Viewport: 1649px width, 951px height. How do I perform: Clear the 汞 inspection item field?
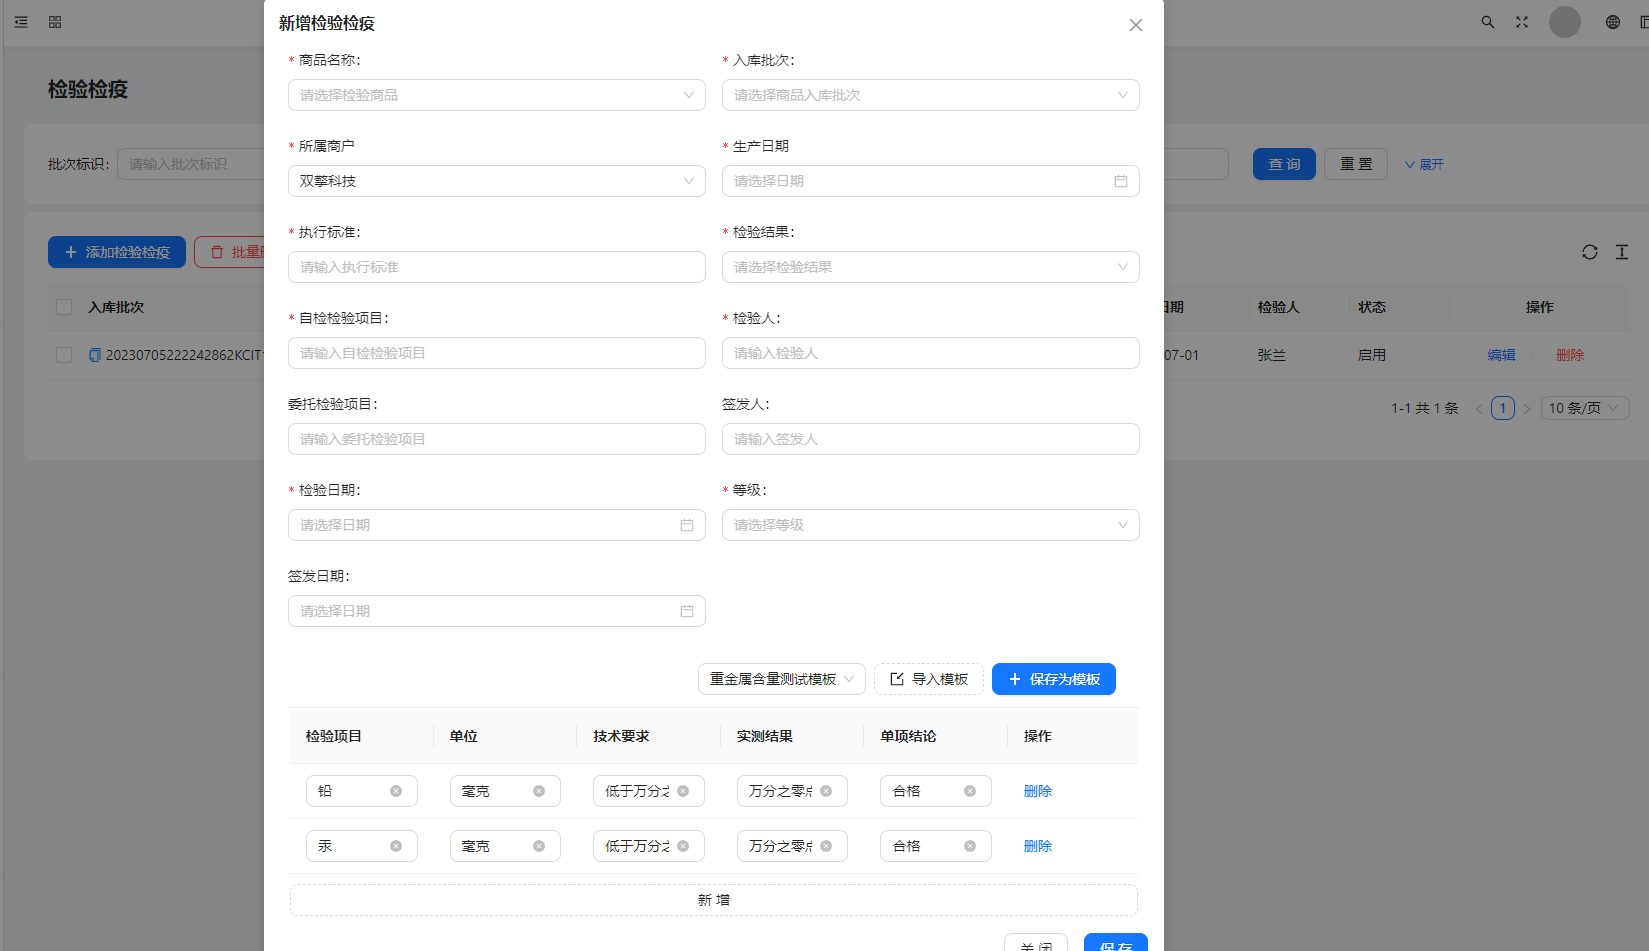(396, 846)
